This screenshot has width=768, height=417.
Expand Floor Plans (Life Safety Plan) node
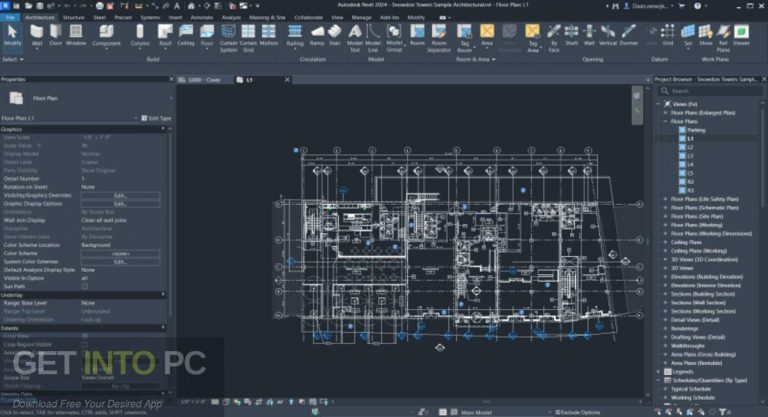pos(666,199)
